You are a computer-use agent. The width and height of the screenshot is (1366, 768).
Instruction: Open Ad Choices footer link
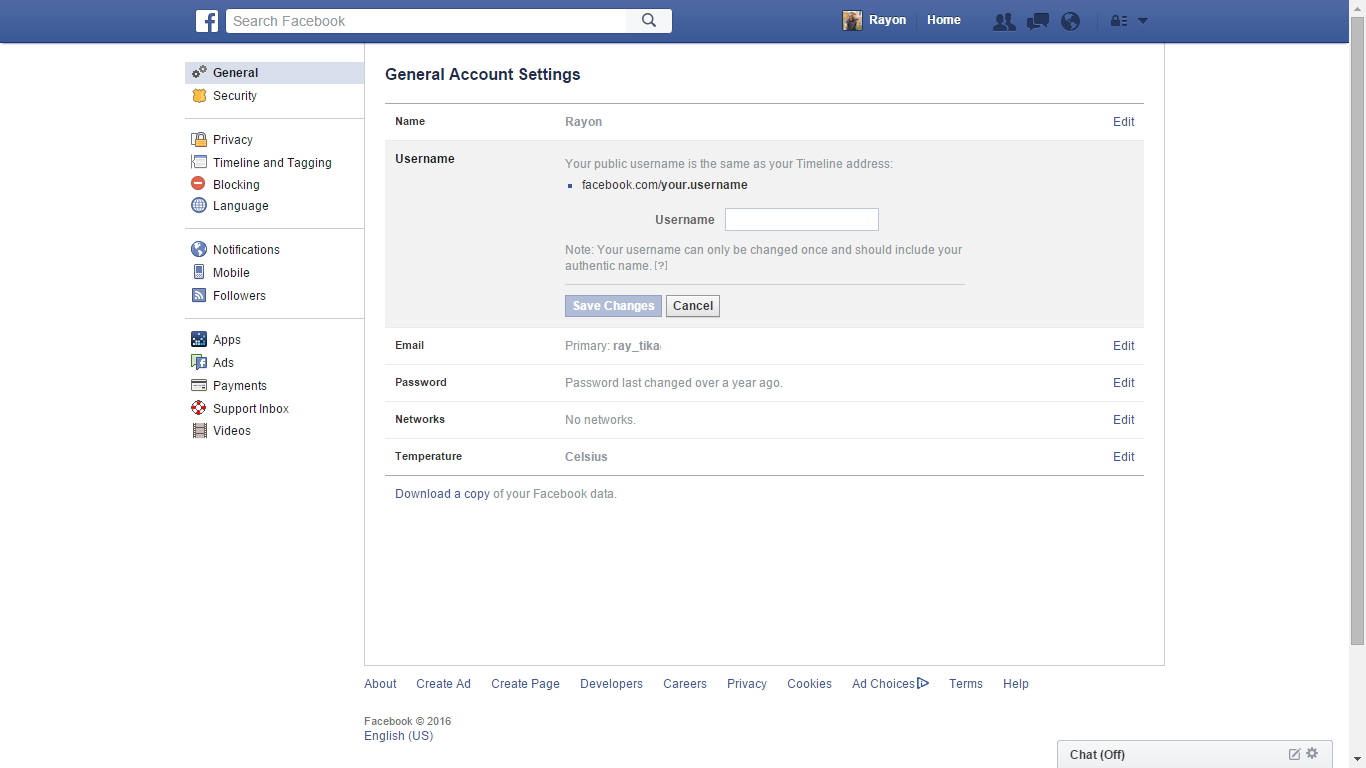(890, 684)
